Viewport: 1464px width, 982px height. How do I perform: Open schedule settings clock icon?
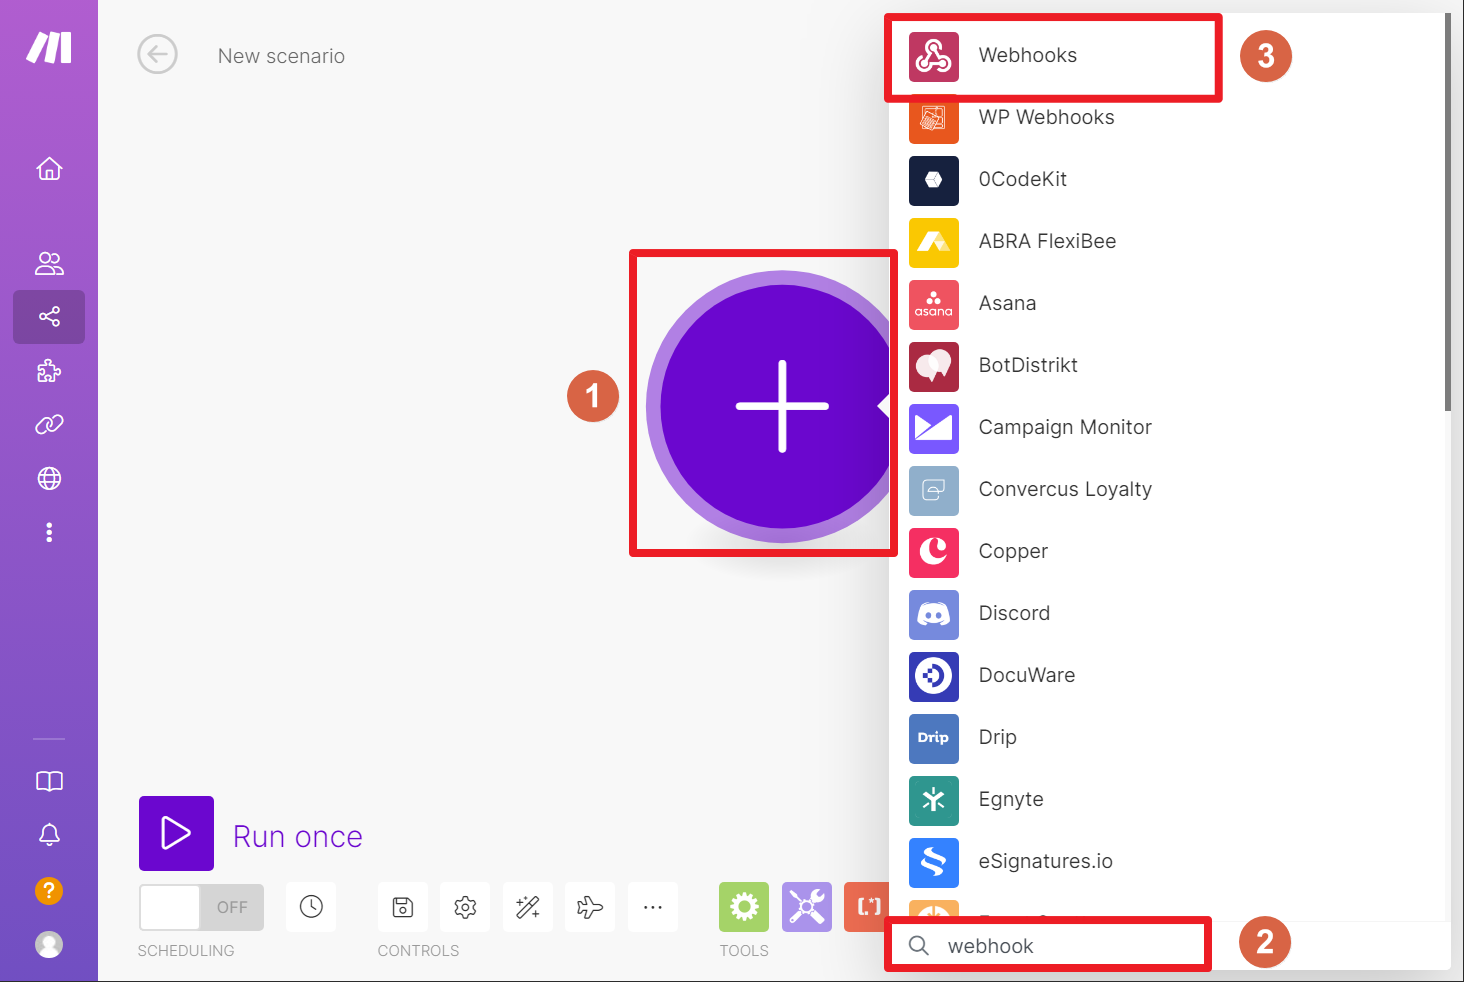tap(311, 907)
